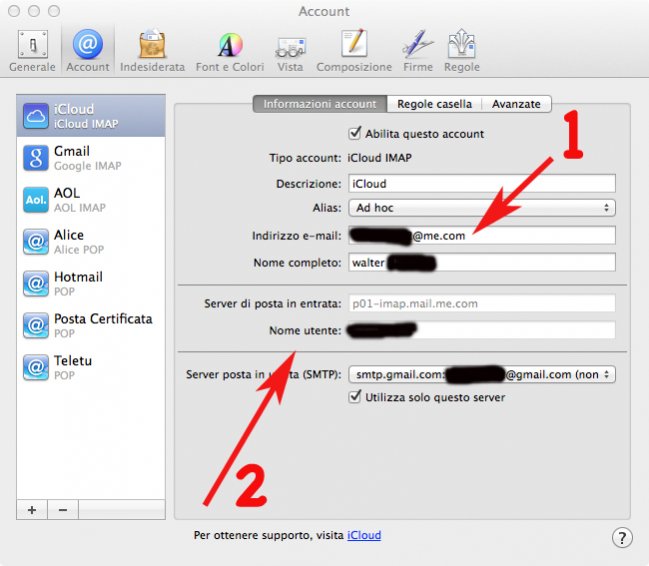The image size is (649, 566).
Task: Toggle Abilita questo account checkbox
Action: point(355,133)
